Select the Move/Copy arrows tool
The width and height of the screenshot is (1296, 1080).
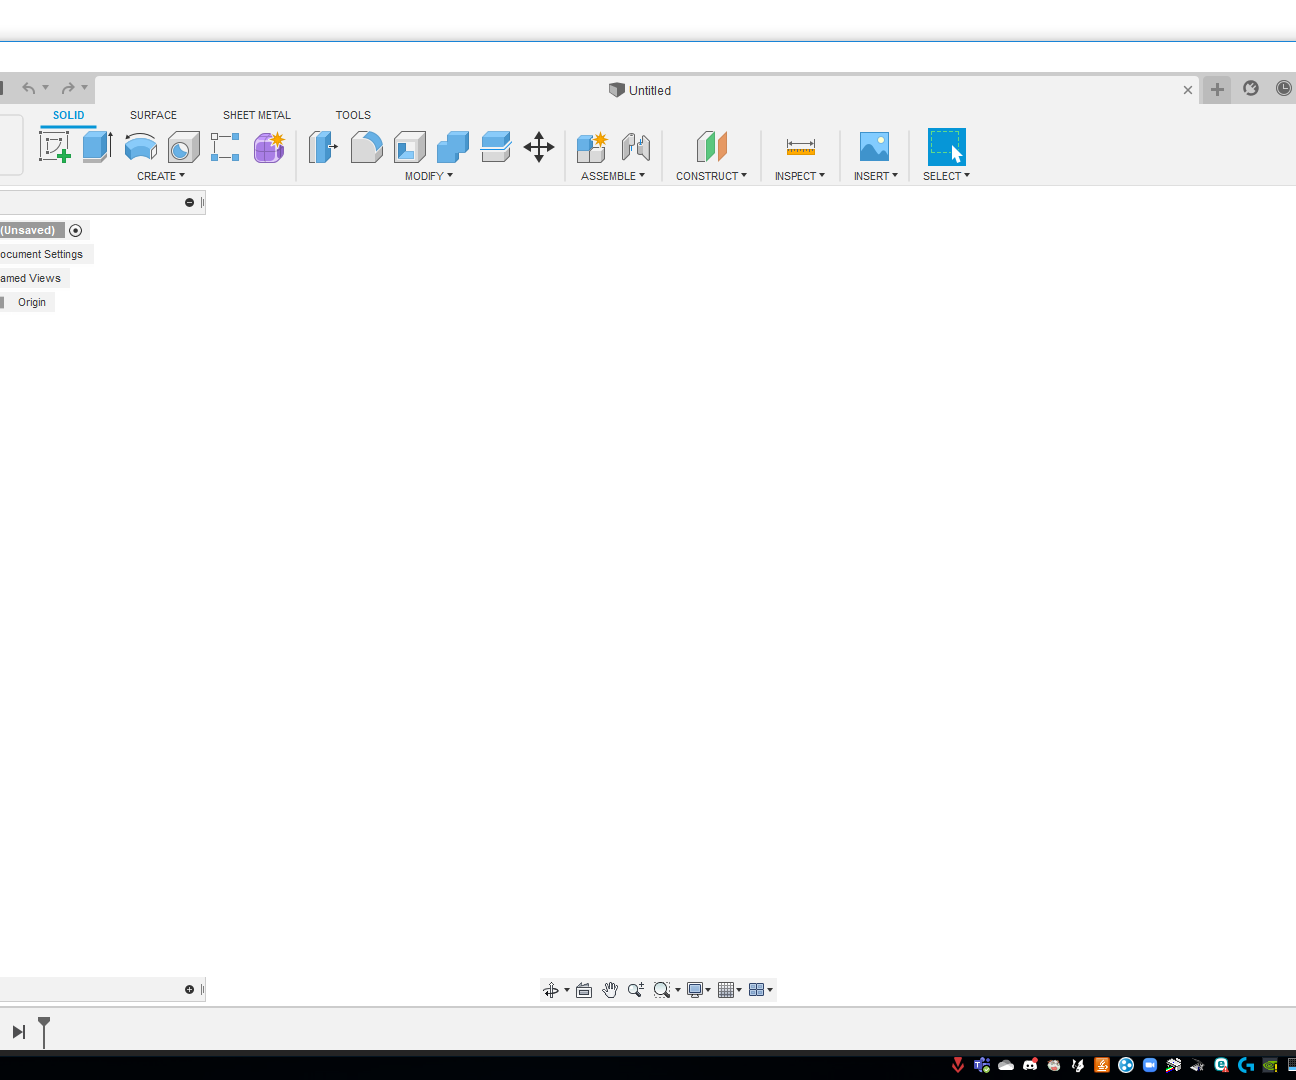(x=539, y=147)
